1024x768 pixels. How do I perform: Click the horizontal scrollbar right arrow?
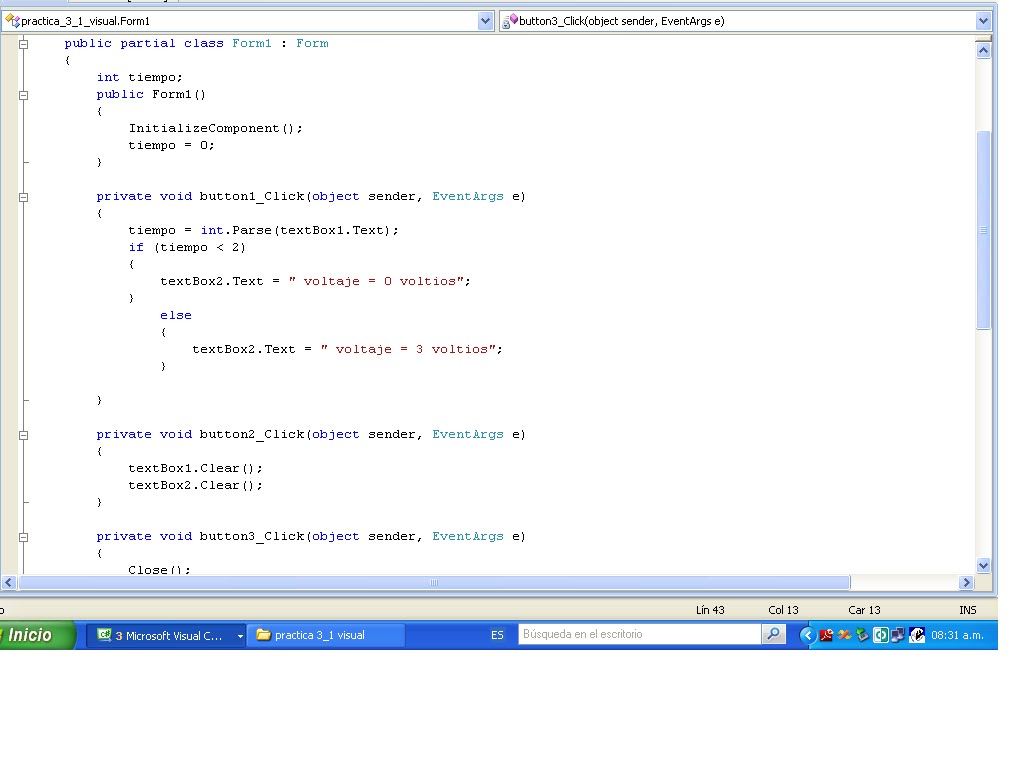coord(967,583)
